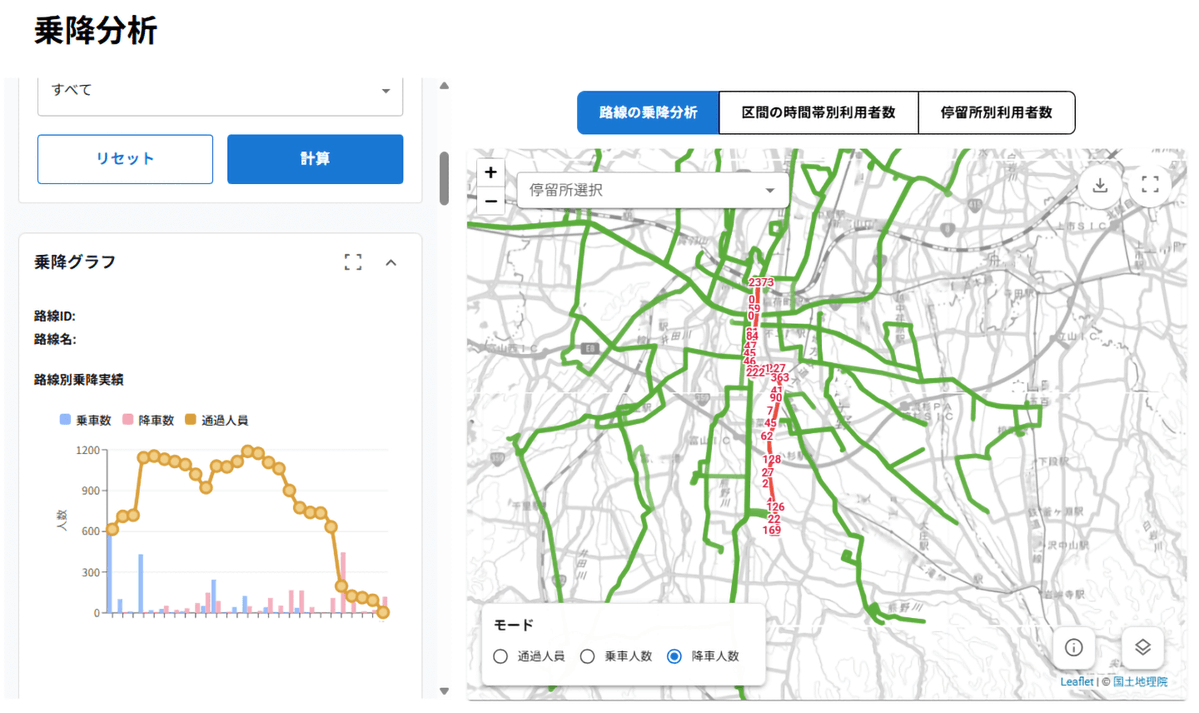1199x713 pixels.
Task: Click the 222 stop label on map
Action: point(755,372)
